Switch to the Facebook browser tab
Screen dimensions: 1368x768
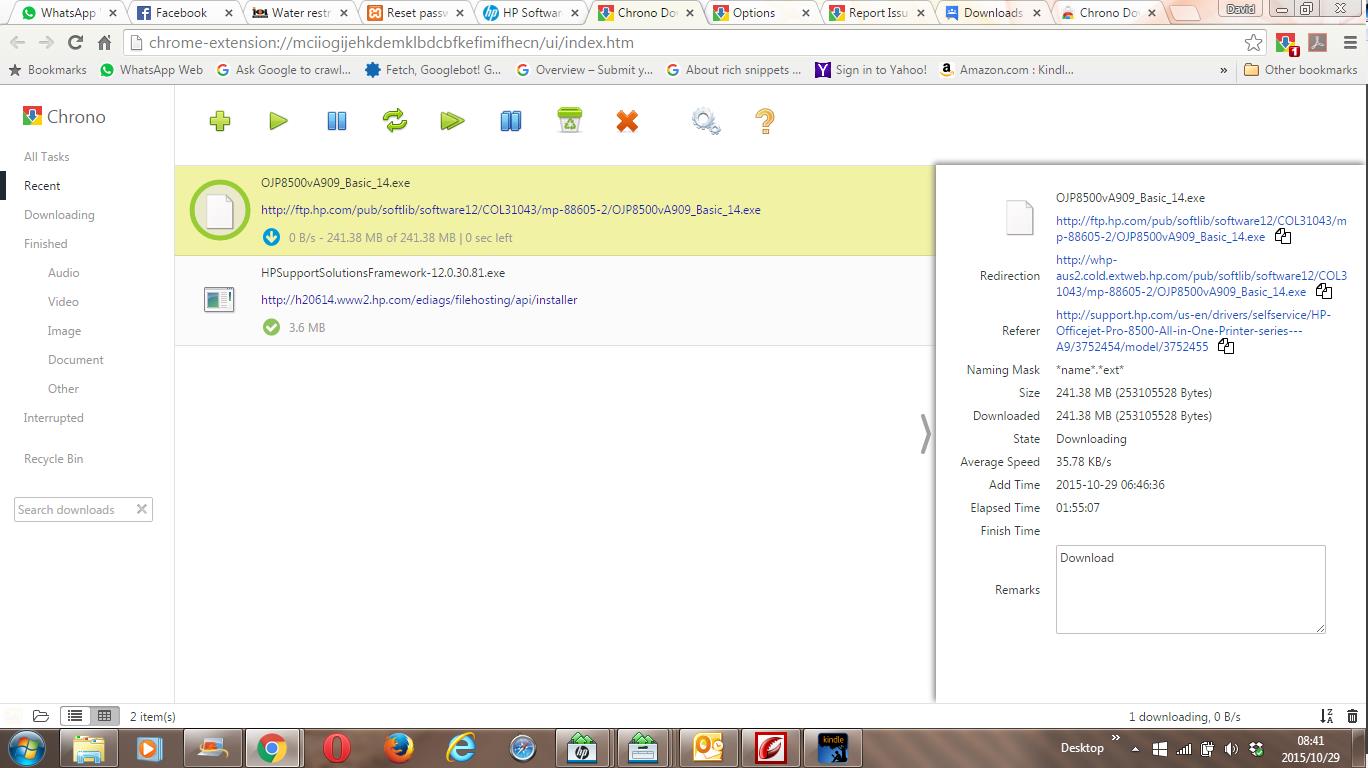[x=182, y=13]
